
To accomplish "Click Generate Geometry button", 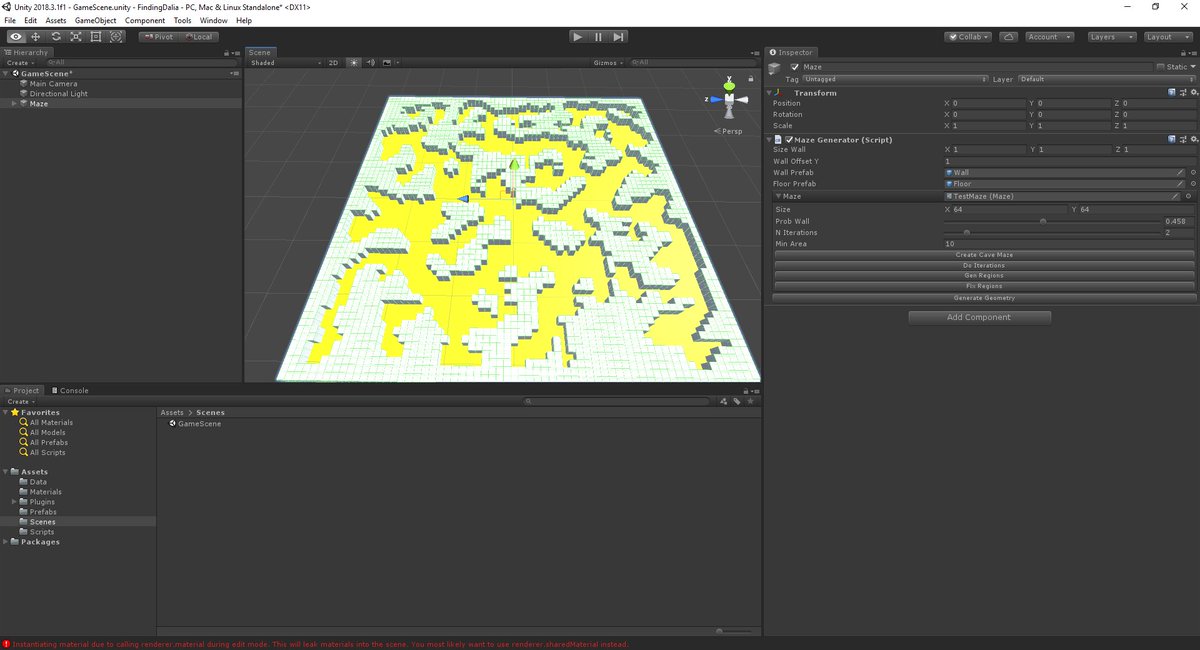I will 985,297.
